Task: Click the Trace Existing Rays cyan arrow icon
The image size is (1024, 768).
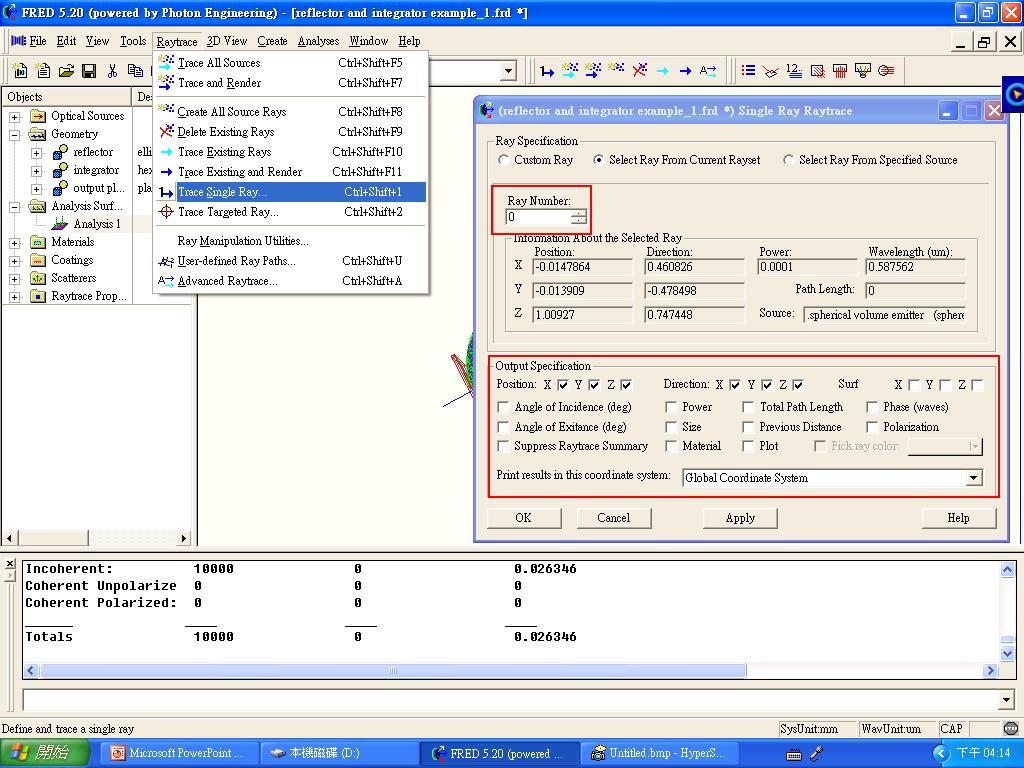Action: pyautogui.click(x=662, y=71)
